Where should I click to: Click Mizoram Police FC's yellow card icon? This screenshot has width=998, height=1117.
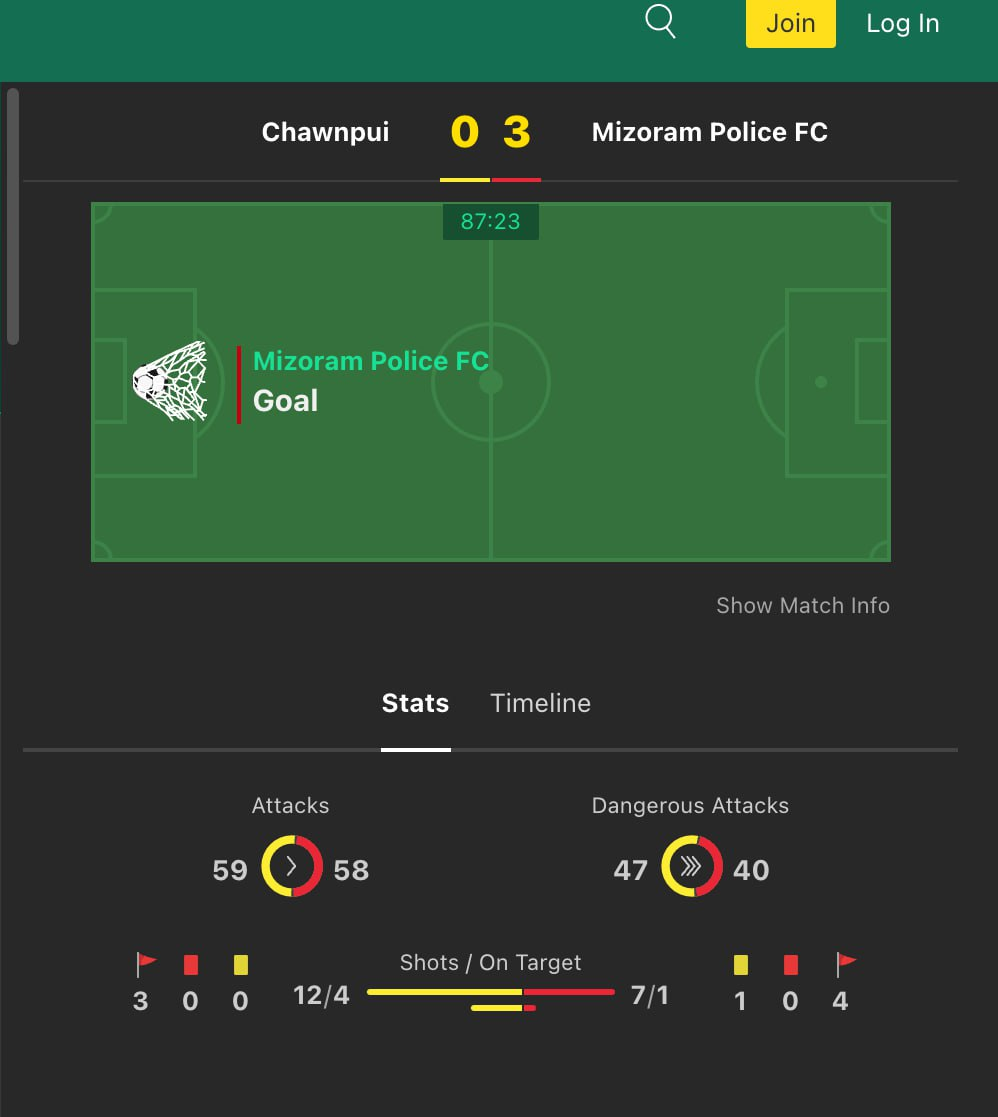tap(741, 965)
